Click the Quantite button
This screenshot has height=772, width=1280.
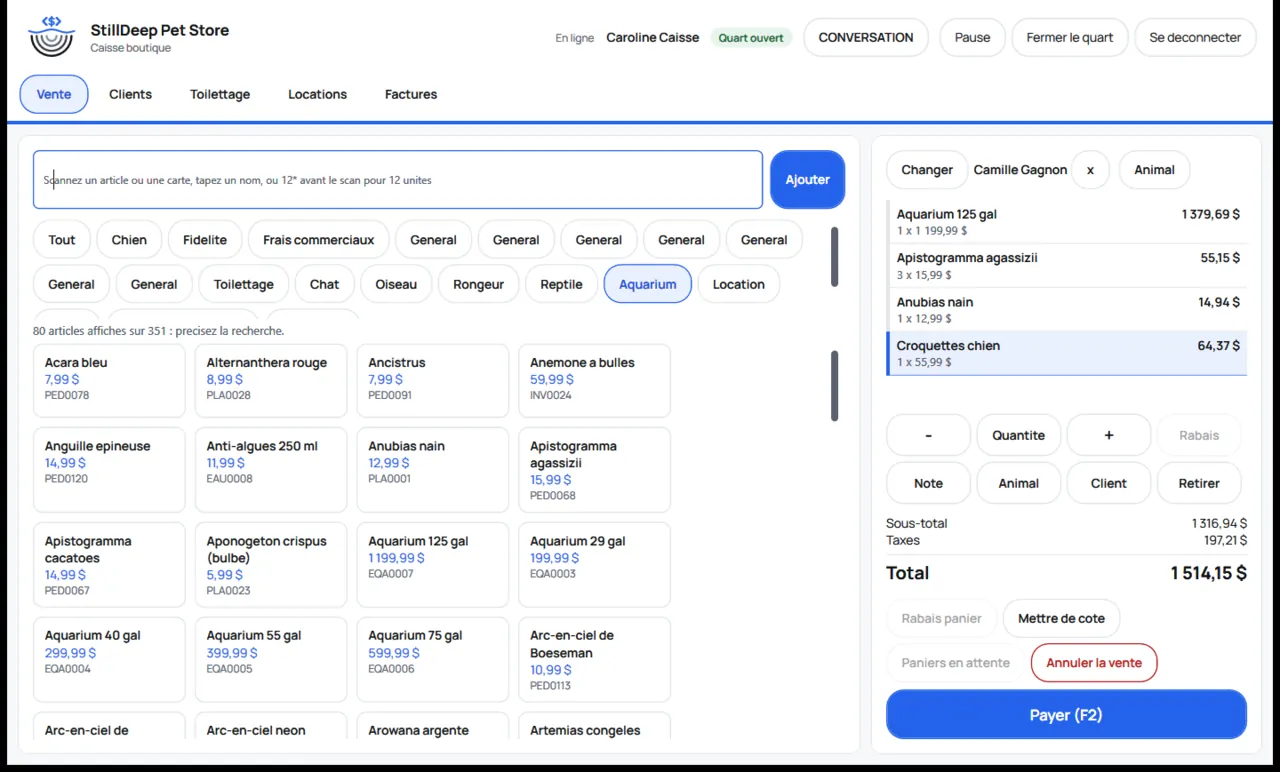pyautogui.click(x=1019, y=435)
